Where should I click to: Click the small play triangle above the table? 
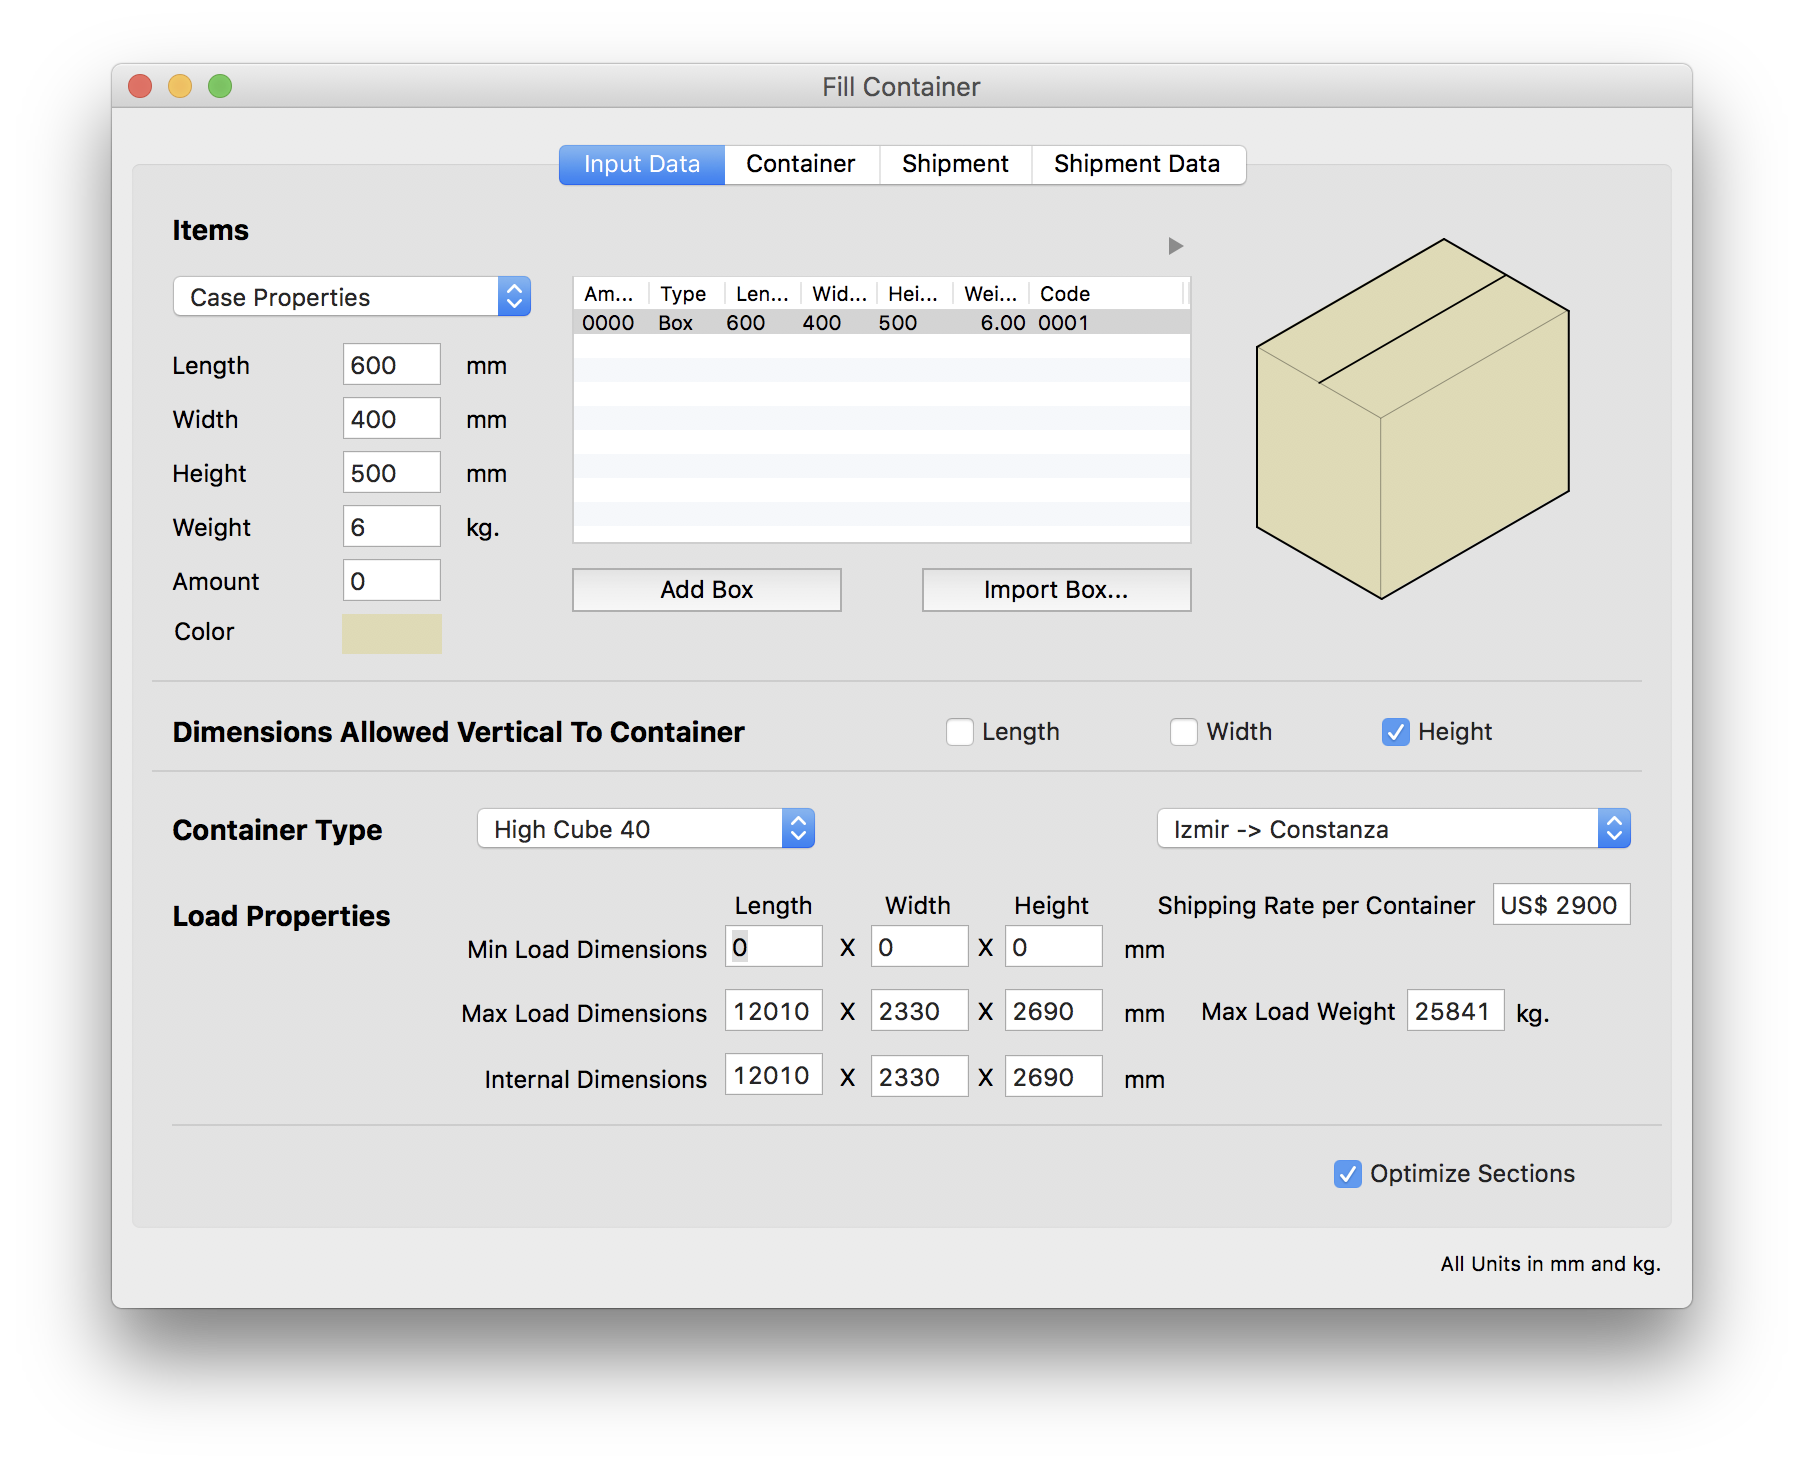(x=1175, y=246)
